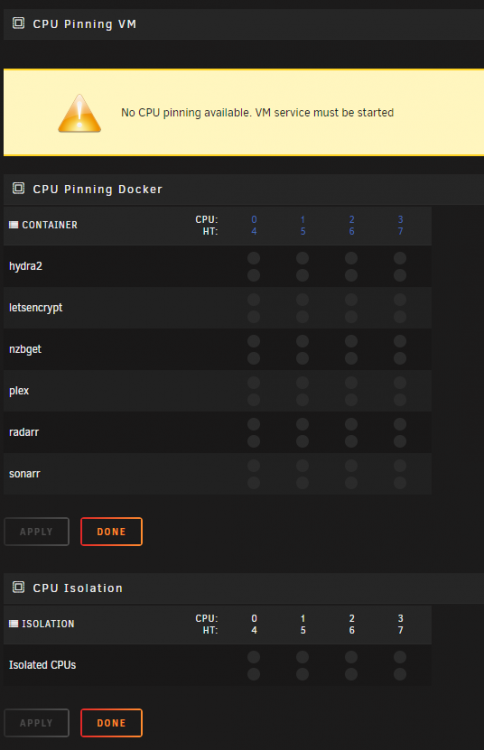Select the hydra2 container name

click(x=26, y=266)
